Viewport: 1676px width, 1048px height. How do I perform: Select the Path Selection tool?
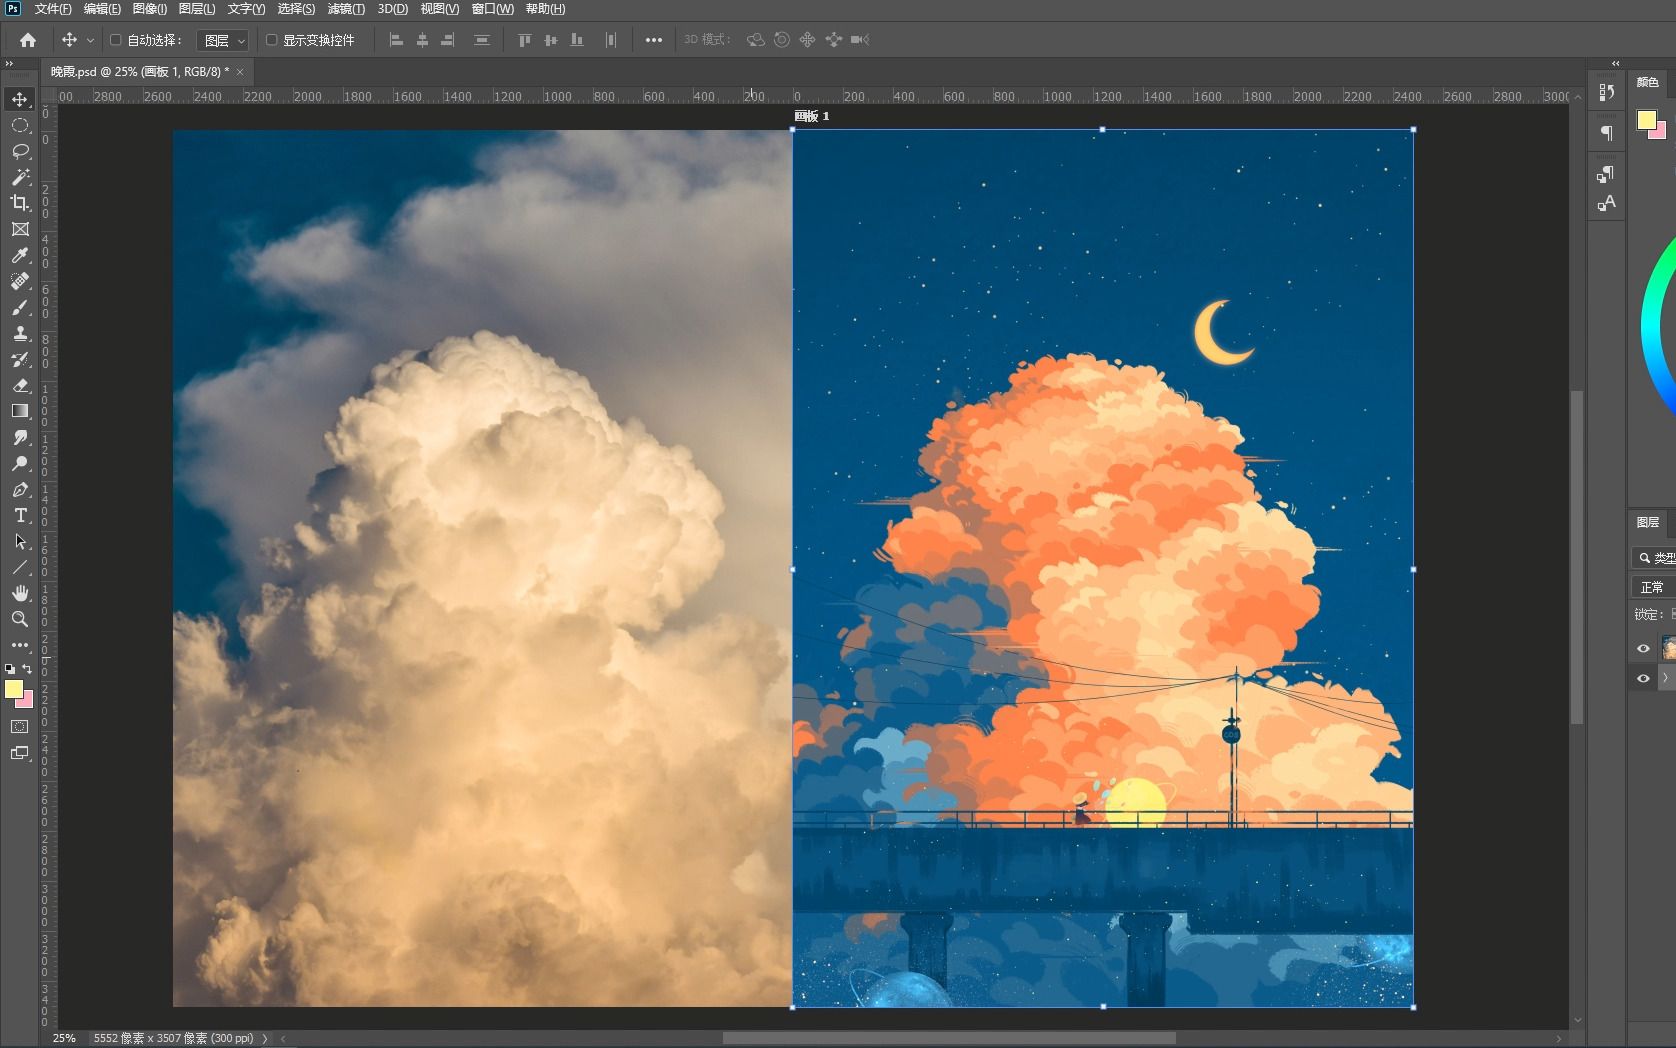coord(20,541)
